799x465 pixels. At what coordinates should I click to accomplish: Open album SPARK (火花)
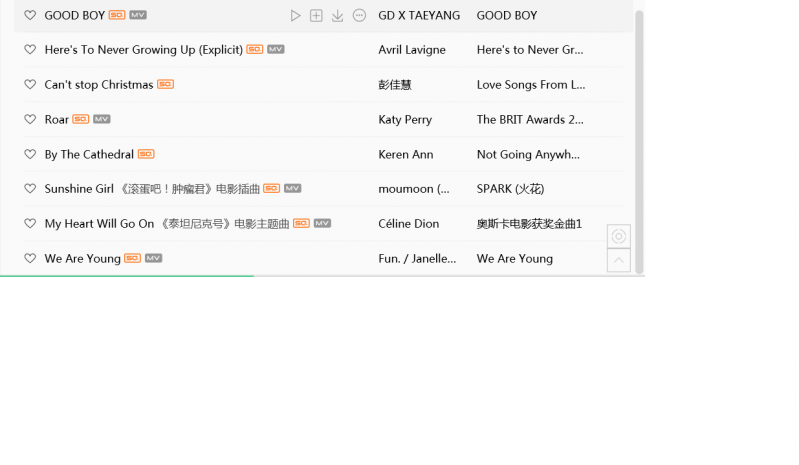[511, 189]
